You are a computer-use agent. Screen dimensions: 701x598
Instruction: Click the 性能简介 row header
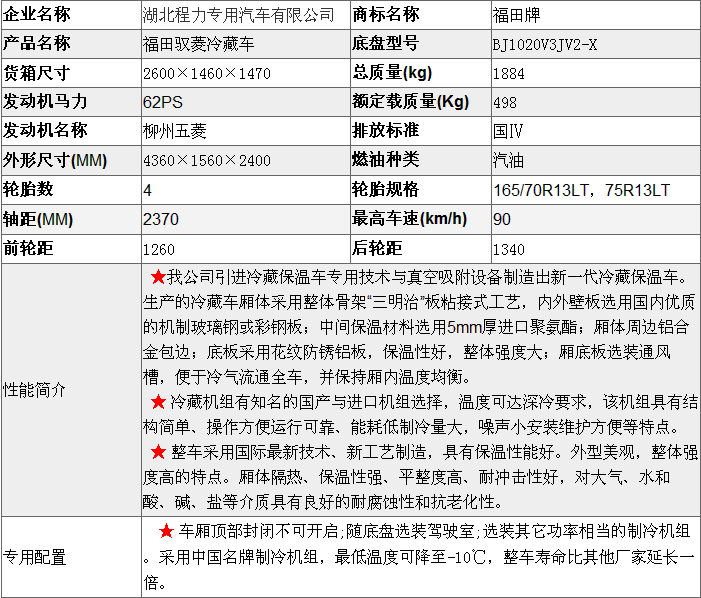tap(35, 390)
